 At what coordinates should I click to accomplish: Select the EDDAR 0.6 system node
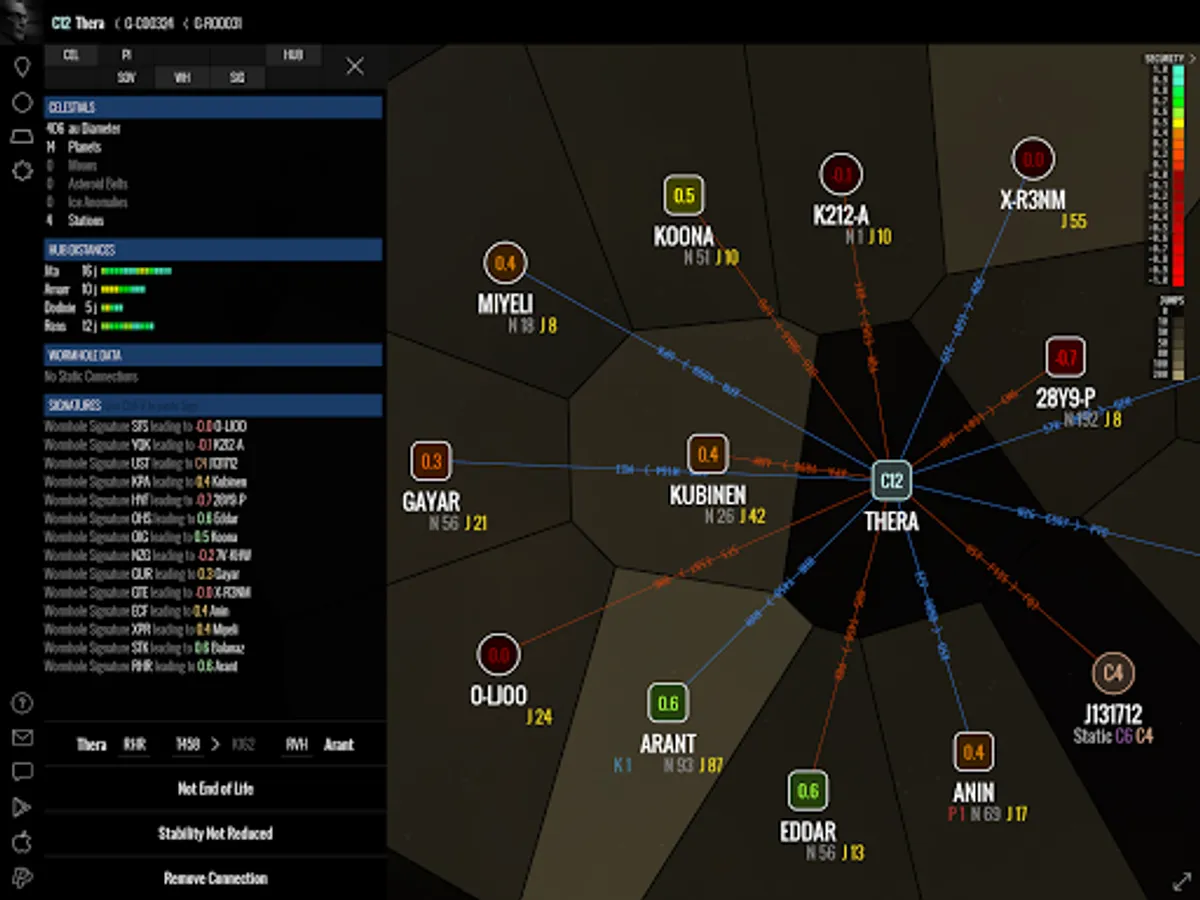tap(808, 791)
